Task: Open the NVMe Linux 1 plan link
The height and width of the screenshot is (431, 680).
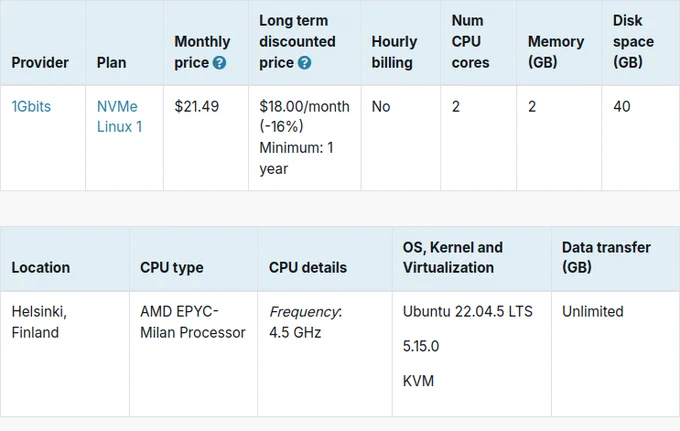Action: coord(120,117)
